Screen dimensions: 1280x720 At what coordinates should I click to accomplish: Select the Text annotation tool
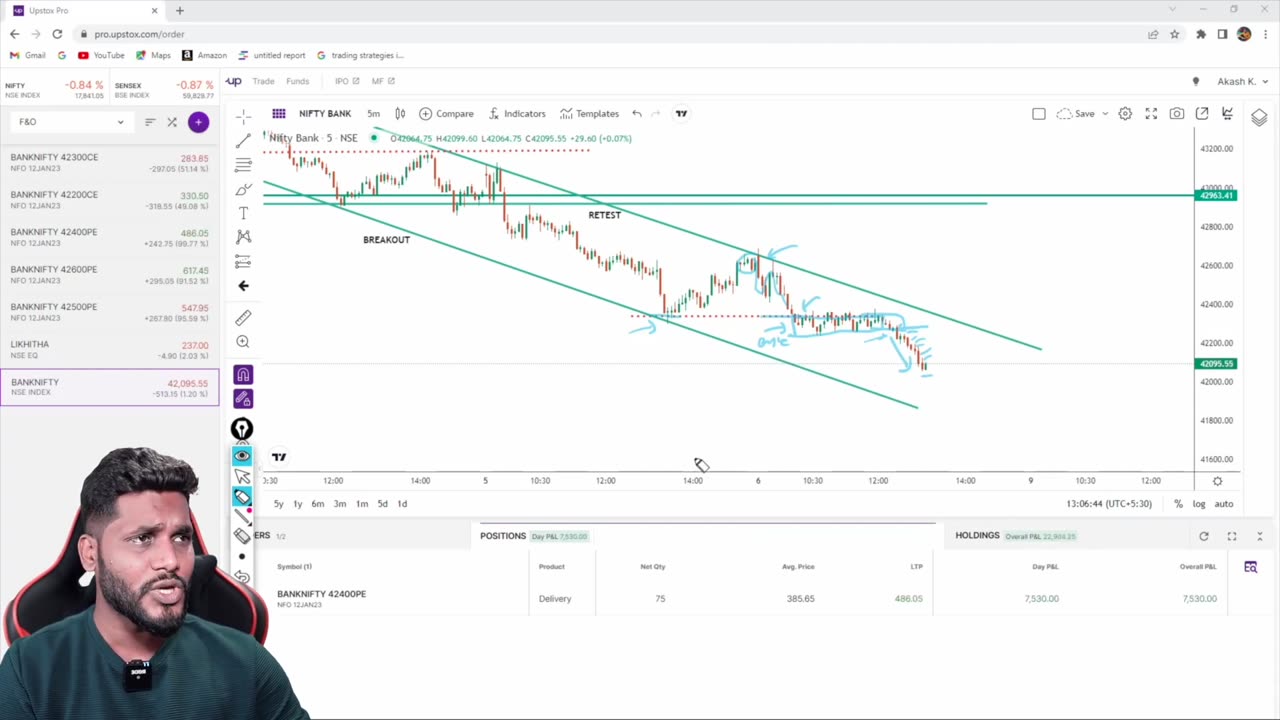coord(243,213)
